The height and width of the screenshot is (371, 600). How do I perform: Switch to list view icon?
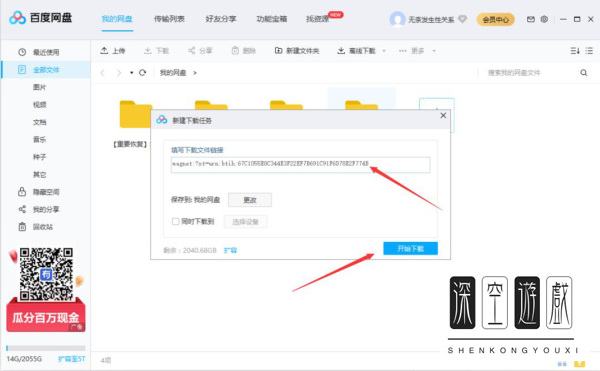pyautogui.click(x=589, y=50)
